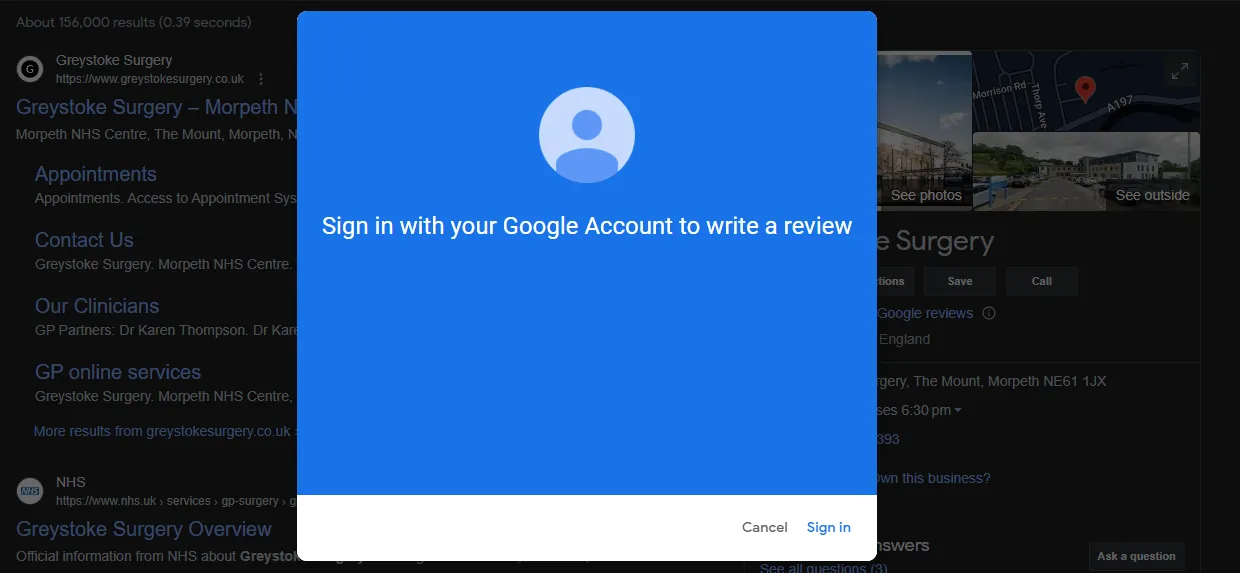1240x573 pixels.
Task: Open the Appointments sitelink
Action: (96, 174)
